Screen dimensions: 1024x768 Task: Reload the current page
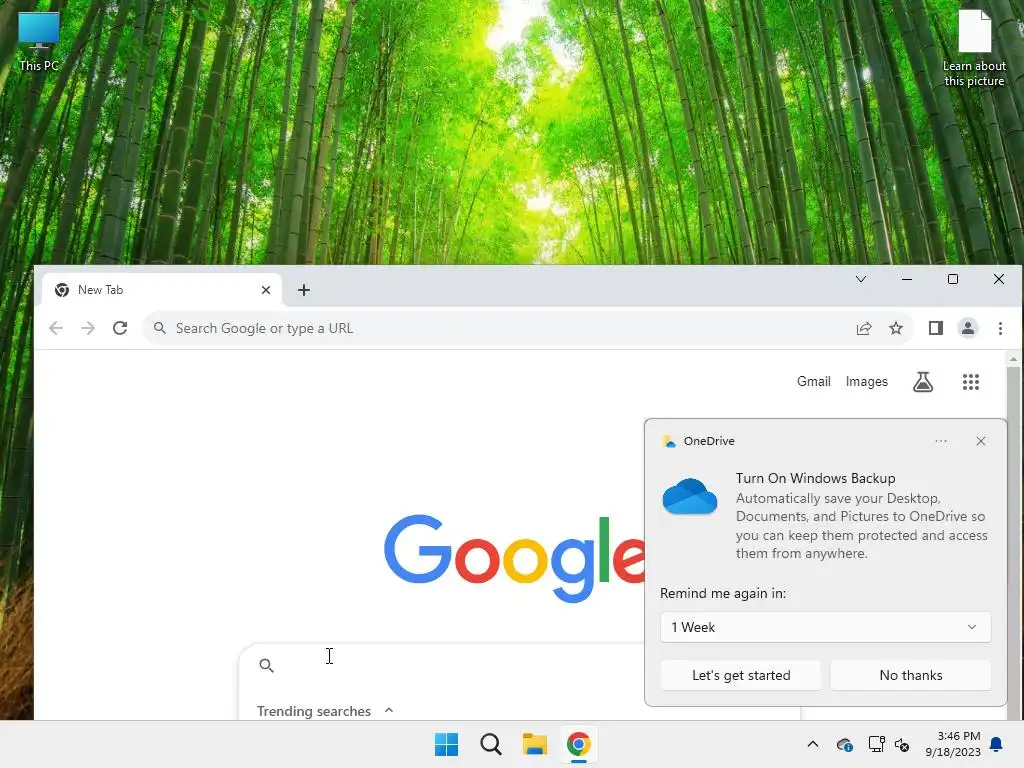click(x=120, y=328)
